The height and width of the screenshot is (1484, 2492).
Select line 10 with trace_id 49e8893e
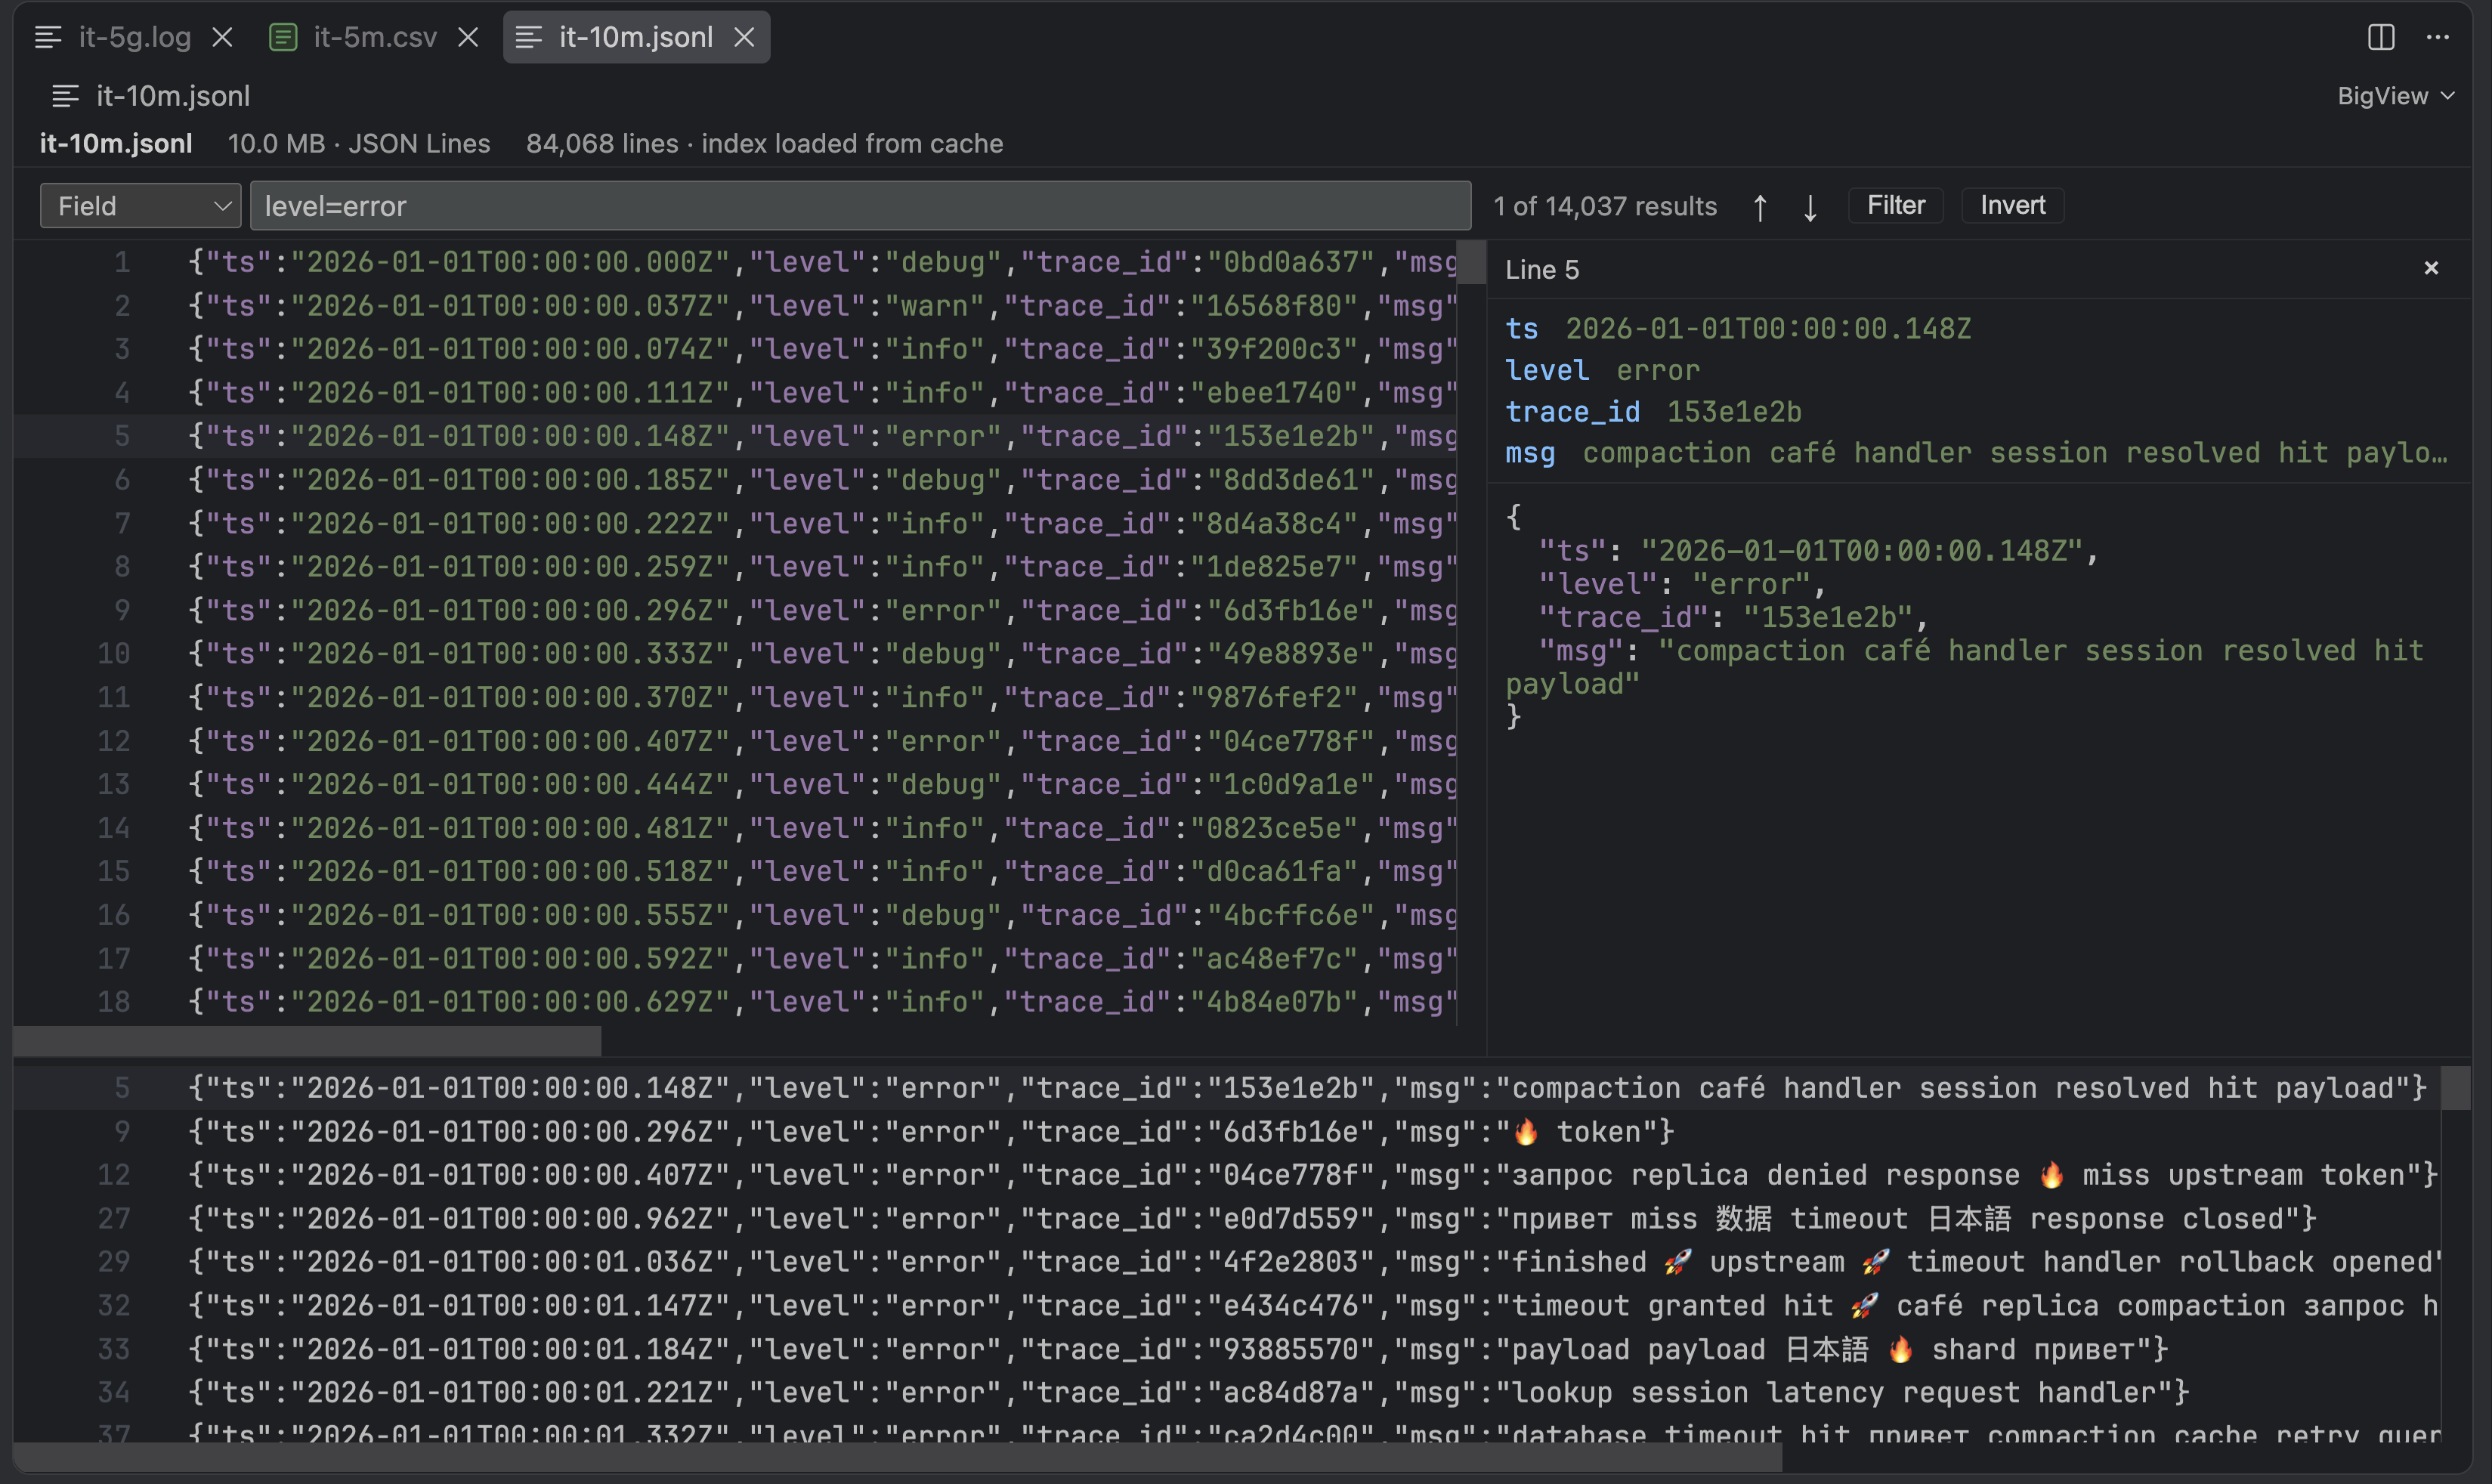[x=735, y=654]
